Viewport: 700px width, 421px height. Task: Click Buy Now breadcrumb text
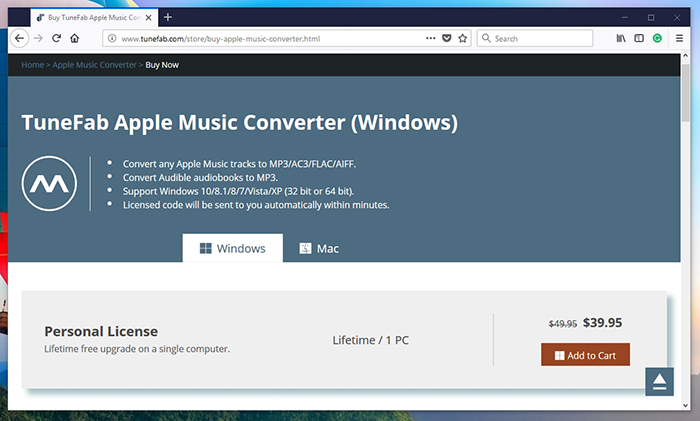tap(162, 65)
